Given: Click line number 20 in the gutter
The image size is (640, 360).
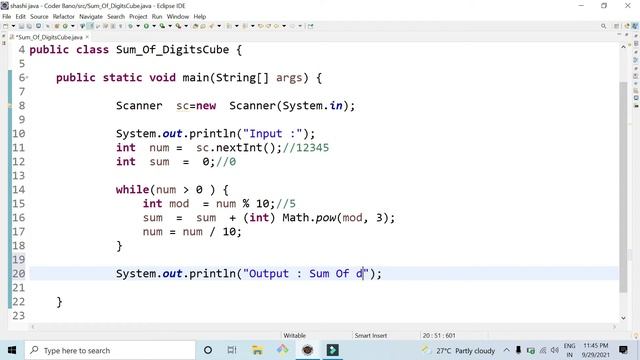Looking at the screenshot, I should pyautogui.click(x=18, y=273).
